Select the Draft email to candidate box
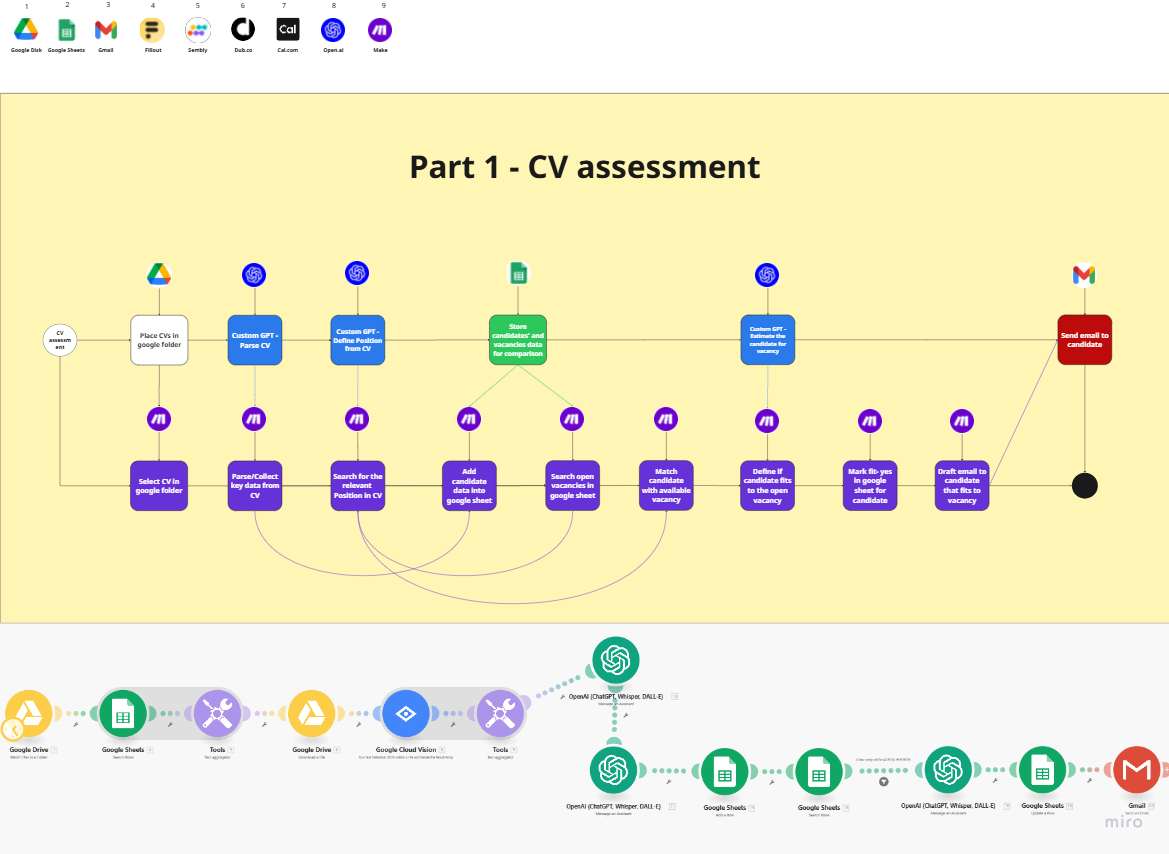This screenshot has height=854, width=1169. pos(962,485)
